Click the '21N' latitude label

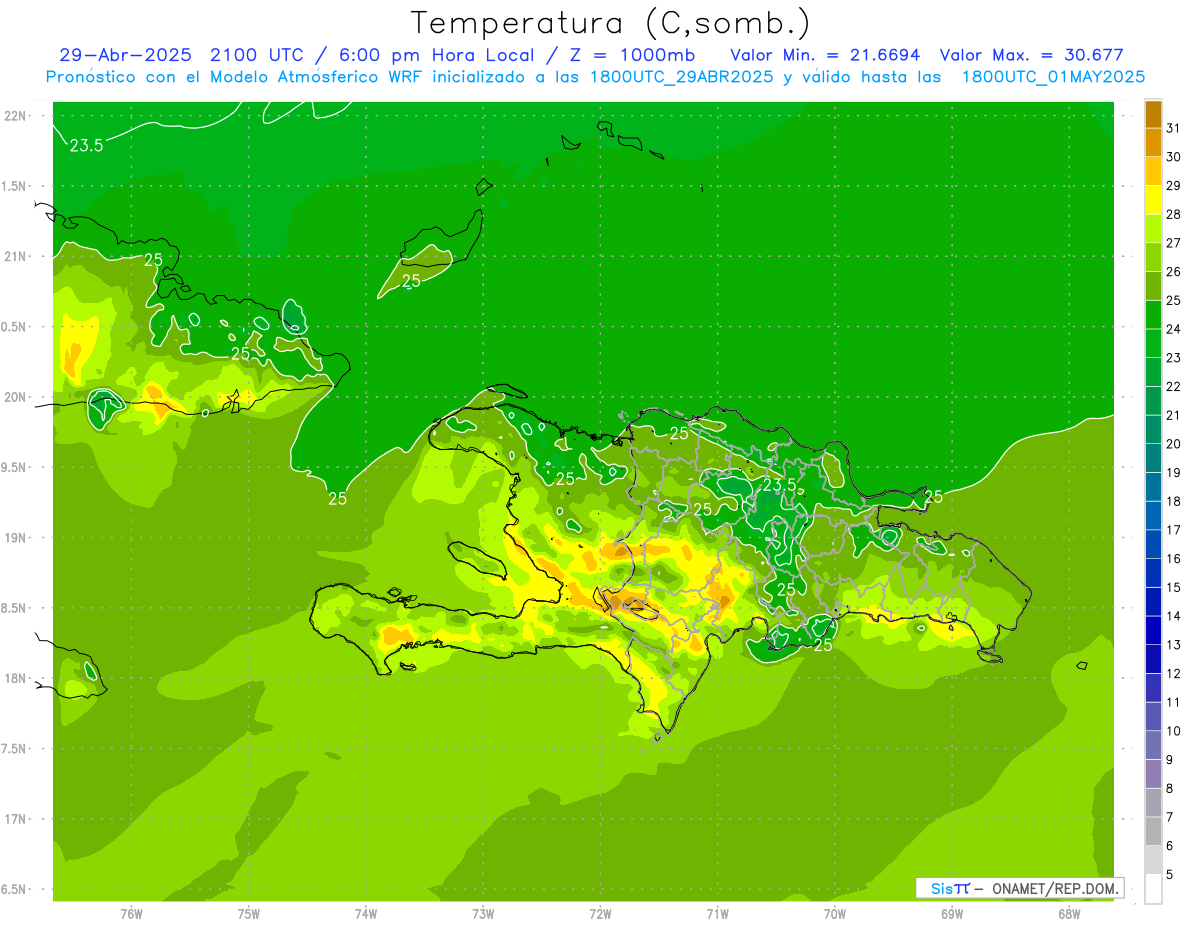[x=15, y=257]
